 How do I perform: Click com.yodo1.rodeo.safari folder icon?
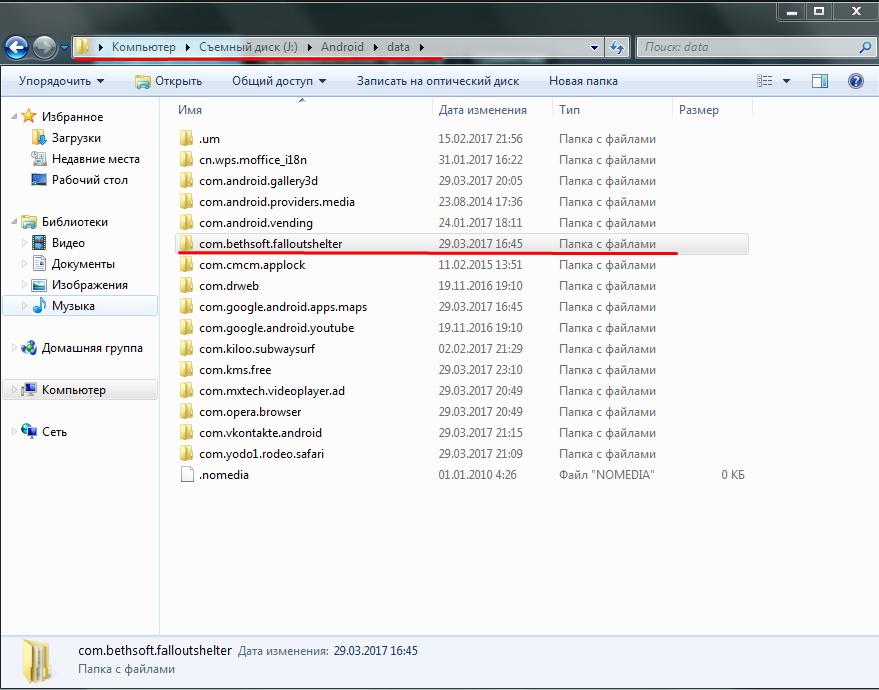point(187,454)
